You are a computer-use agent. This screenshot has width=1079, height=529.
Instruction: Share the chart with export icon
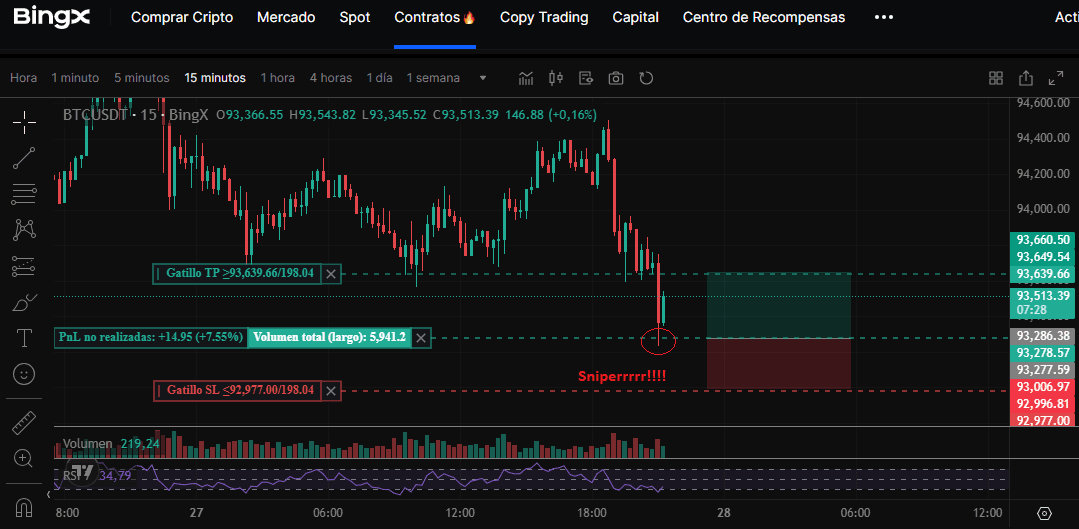pyautogui.click(x=1025, y=78)
